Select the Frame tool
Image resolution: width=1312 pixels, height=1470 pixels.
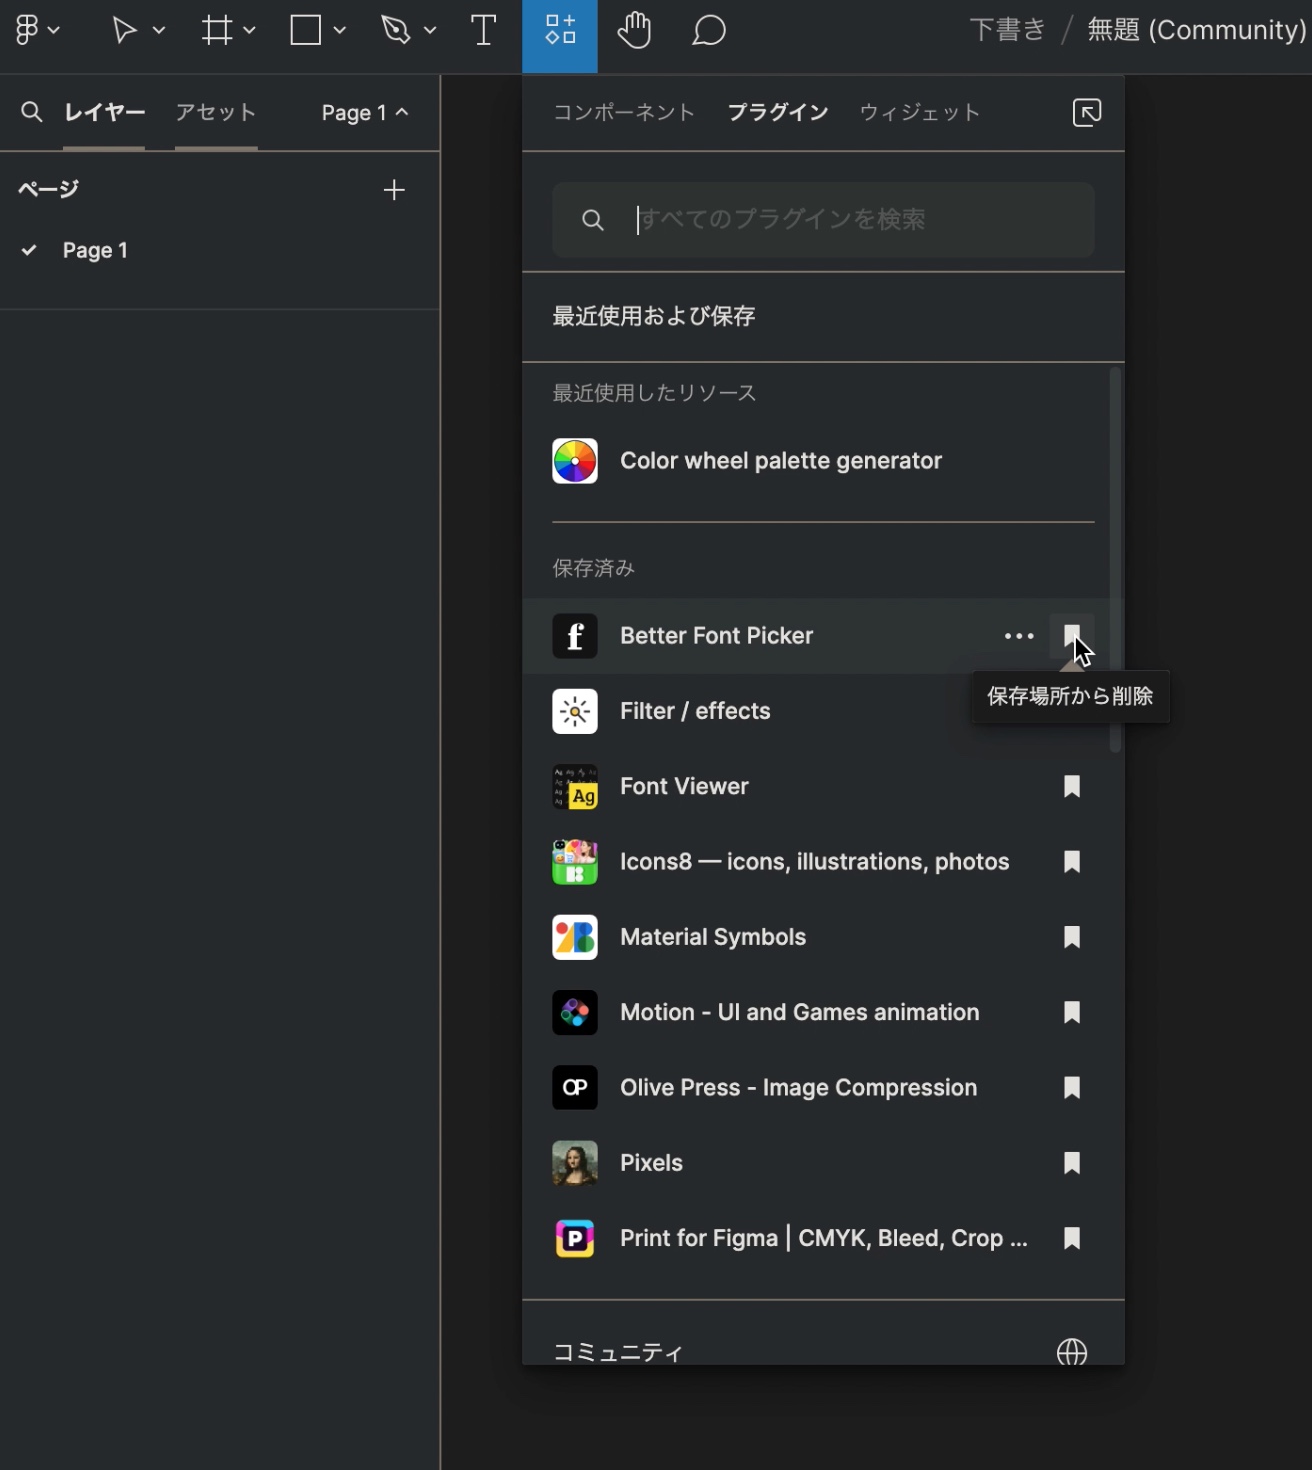click(x=217, y=31)
